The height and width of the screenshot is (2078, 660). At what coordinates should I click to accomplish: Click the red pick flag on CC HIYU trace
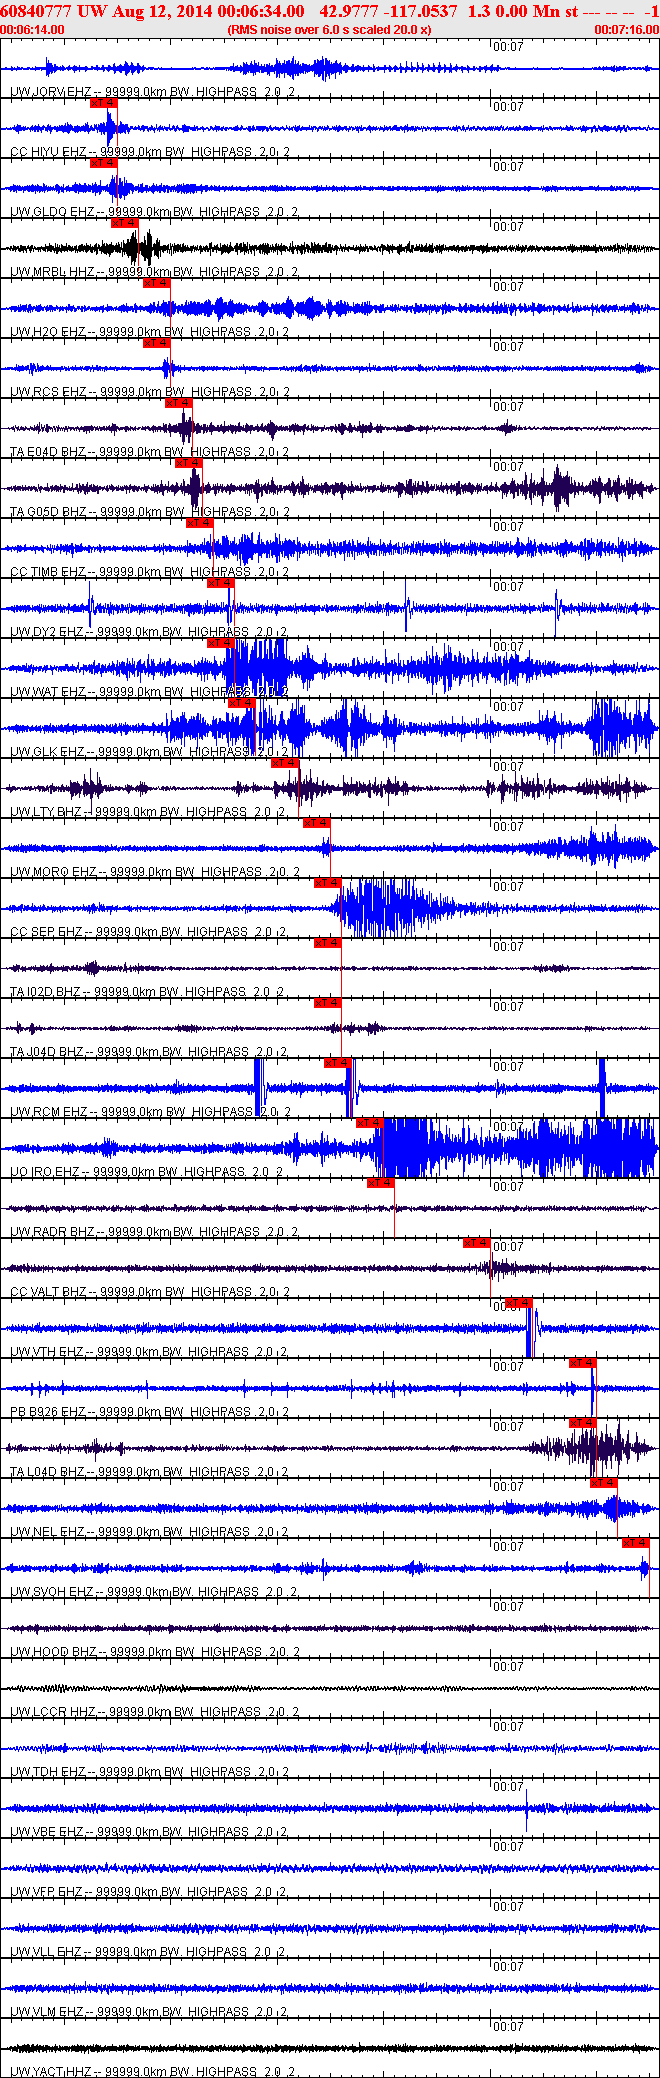[104, 103]
